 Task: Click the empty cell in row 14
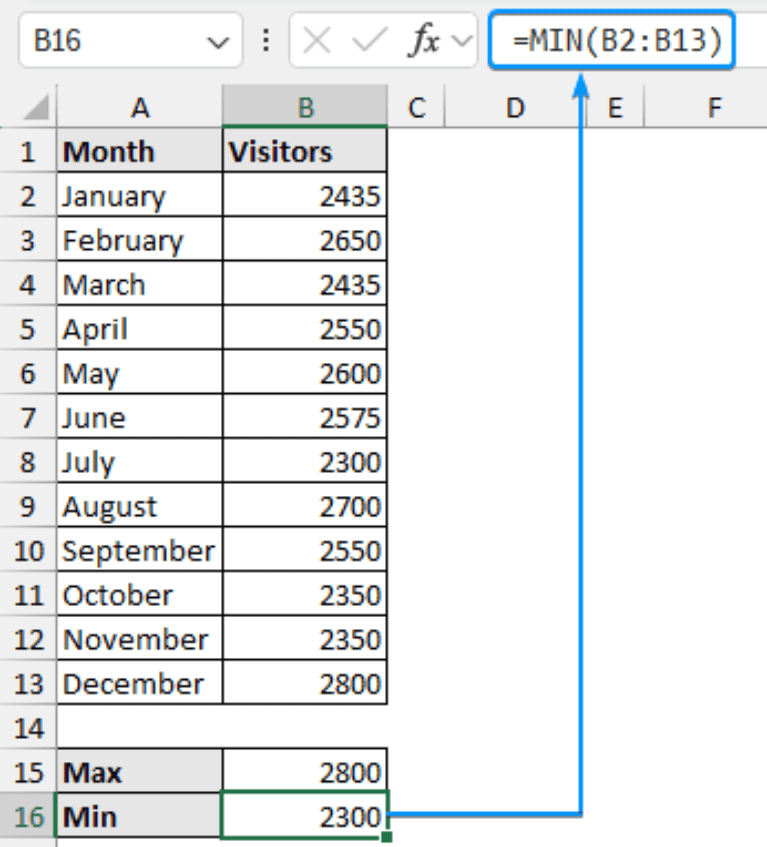pyautogui.click(x=140, y=728)
